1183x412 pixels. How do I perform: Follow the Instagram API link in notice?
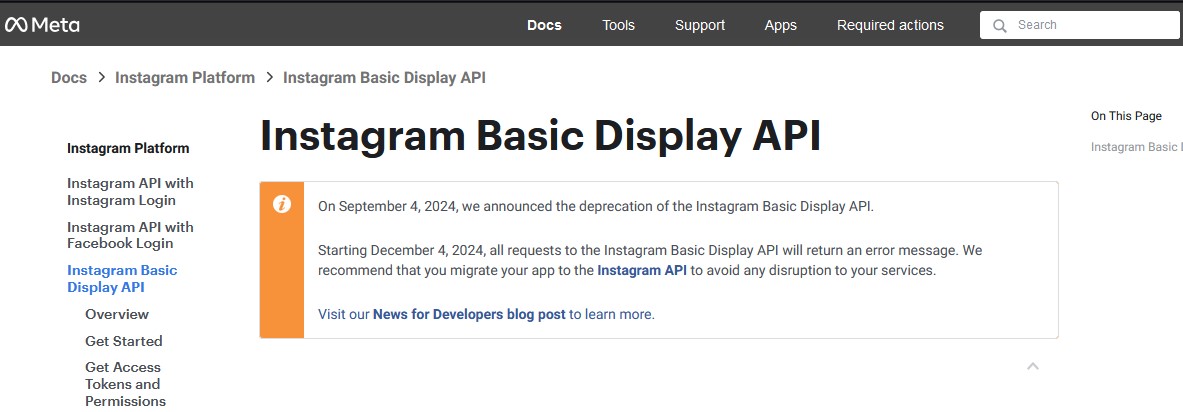point(642,270)
